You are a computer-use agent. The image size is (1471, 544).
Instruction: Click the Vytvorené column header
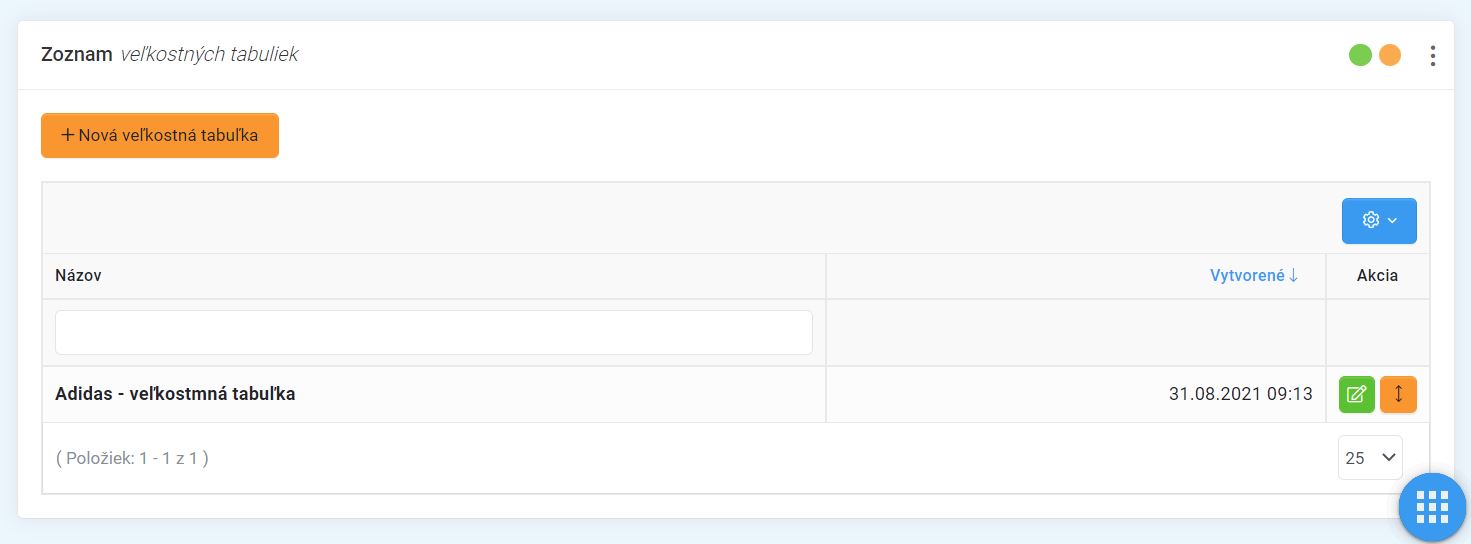click(1246, 276)
